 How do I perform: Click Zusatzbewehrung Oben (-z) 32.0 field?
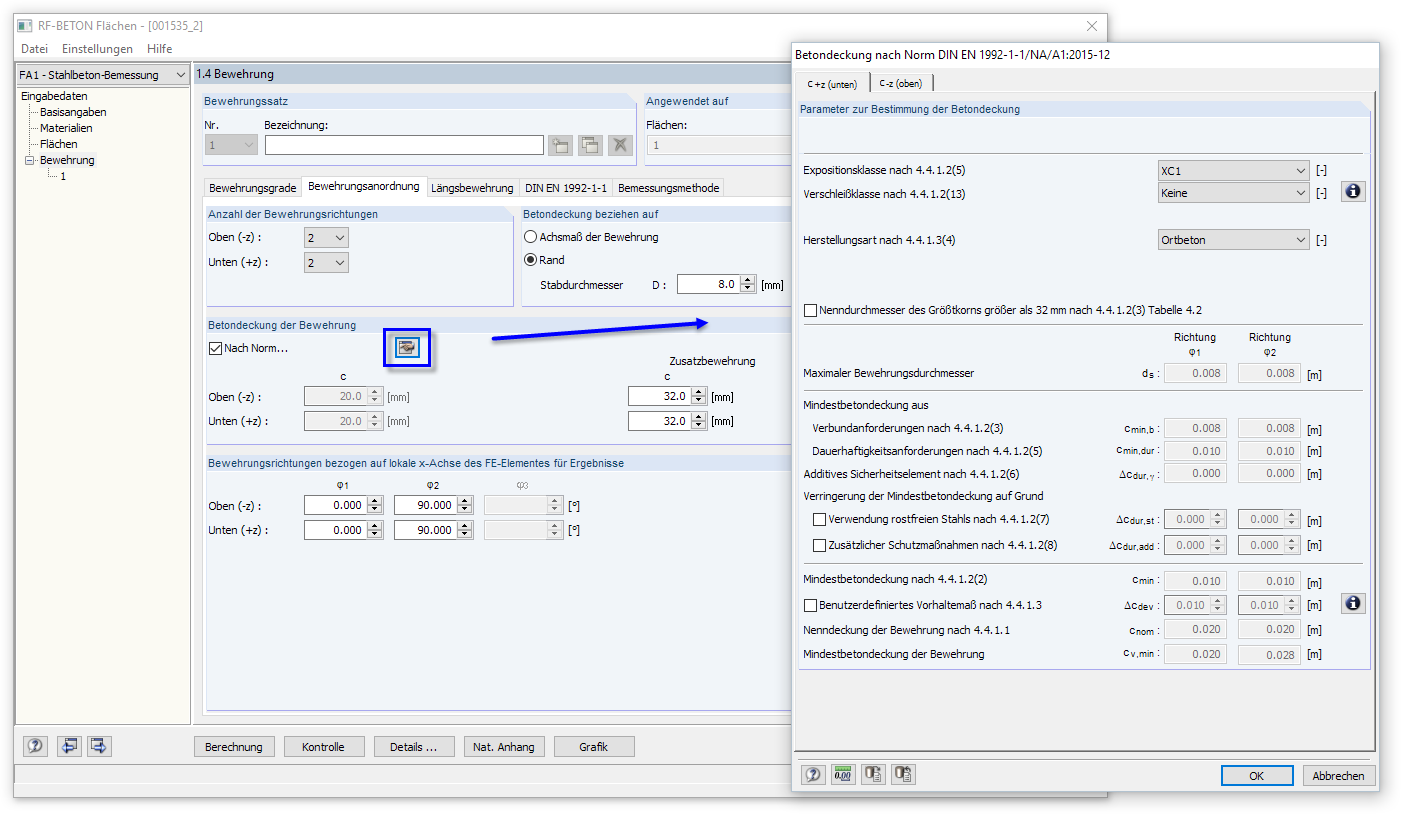[x=659, y=397]
